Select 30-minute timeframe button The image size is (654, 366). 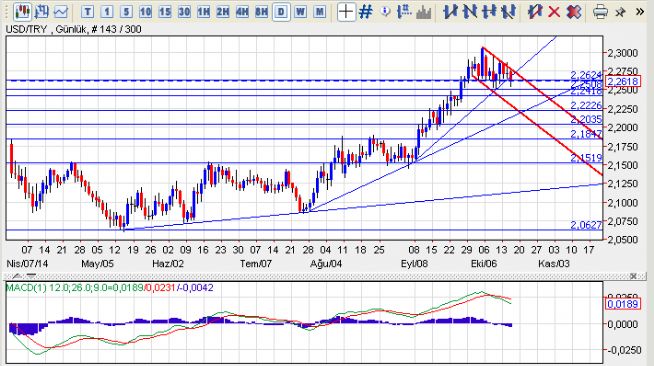pyautogui.click(x=184, y=12)
